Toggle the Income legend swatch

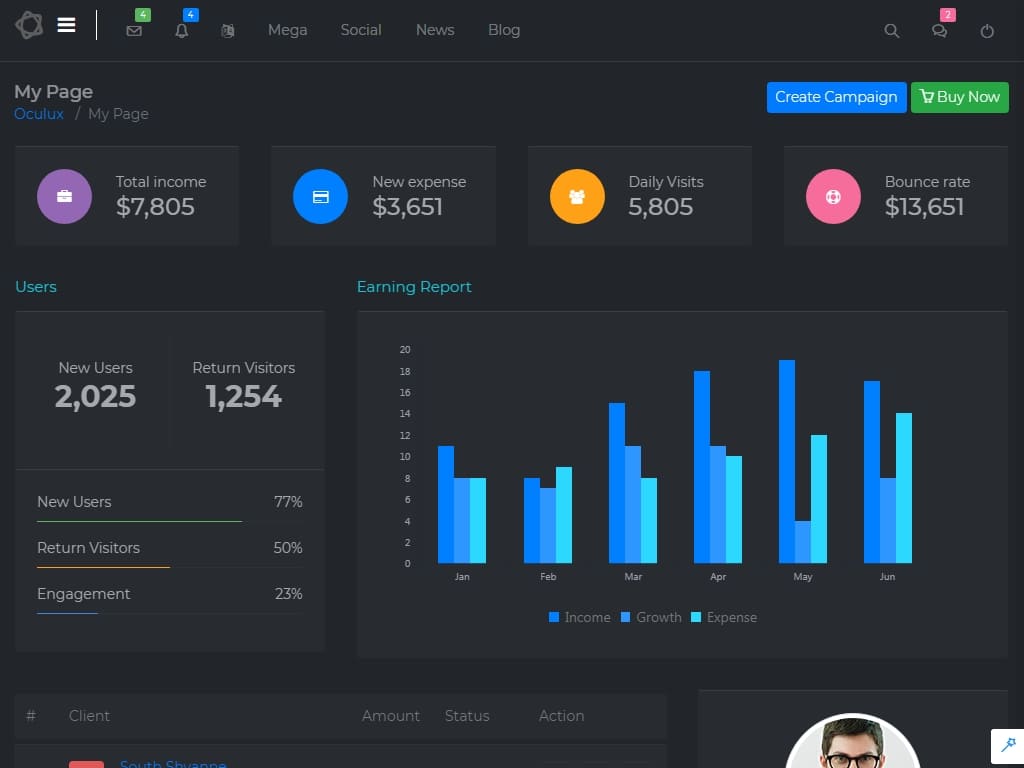tap(554, 617)
